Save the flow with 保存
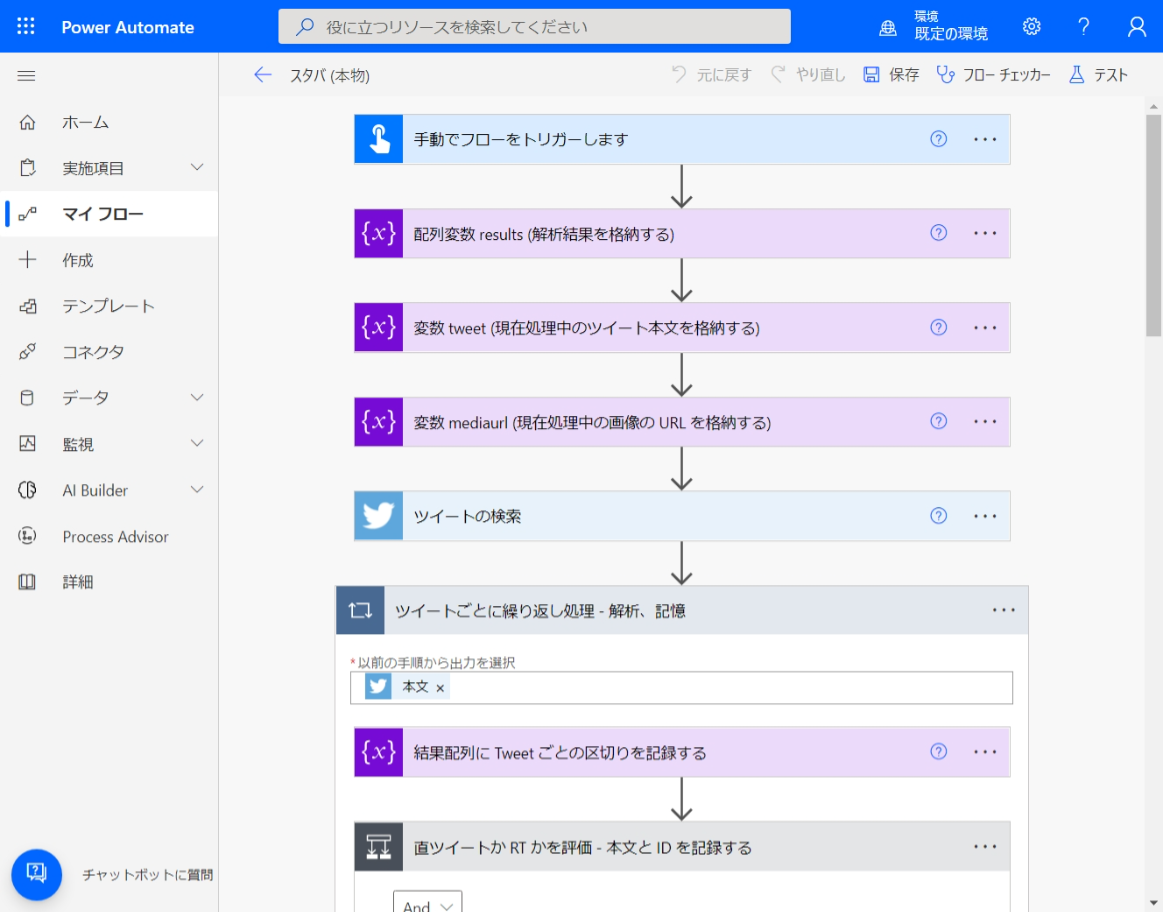Viewport: 1163px width, 912px height. [x=891, y=75]
